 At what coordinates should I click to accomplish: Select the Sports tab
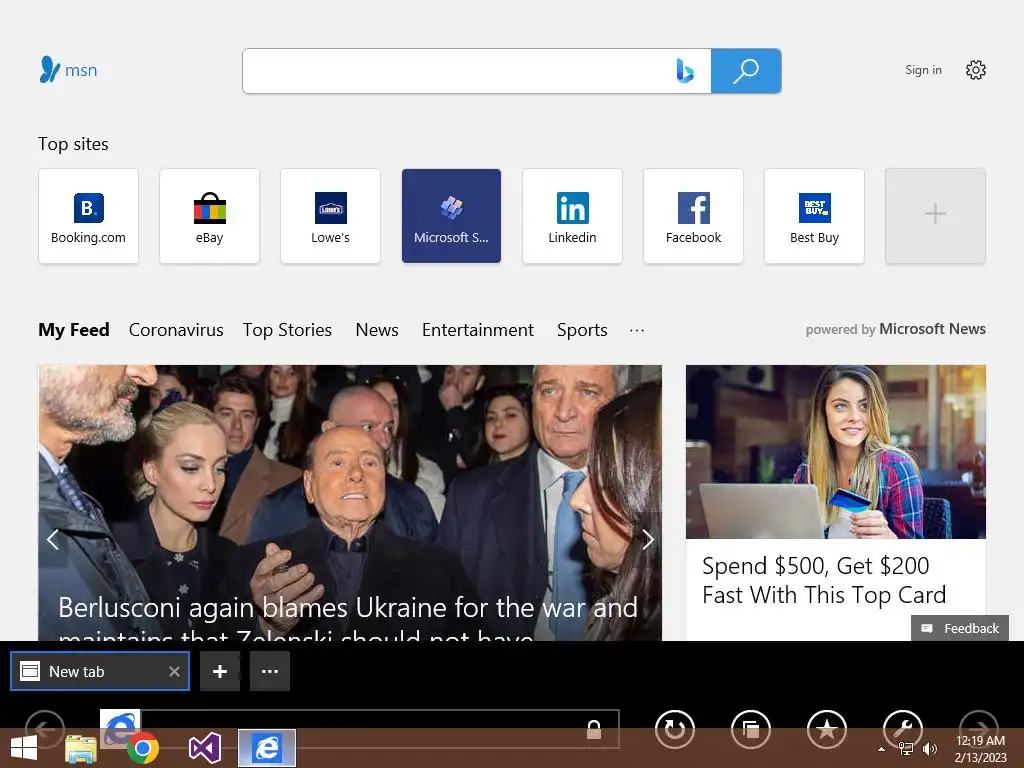click(583, 330)
